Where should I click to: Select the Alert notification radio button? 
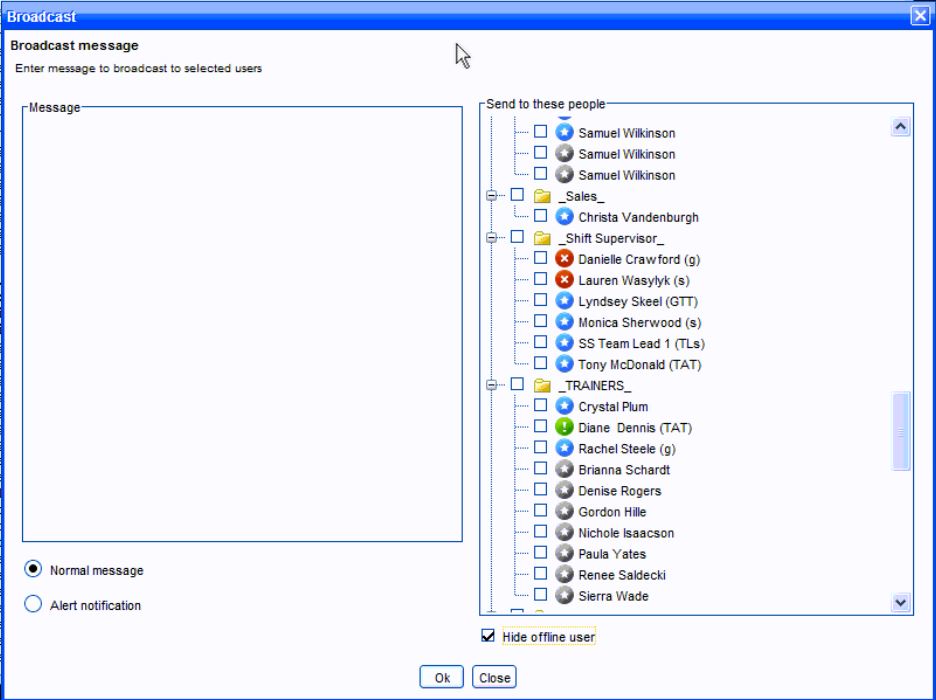tap(33, 604)
